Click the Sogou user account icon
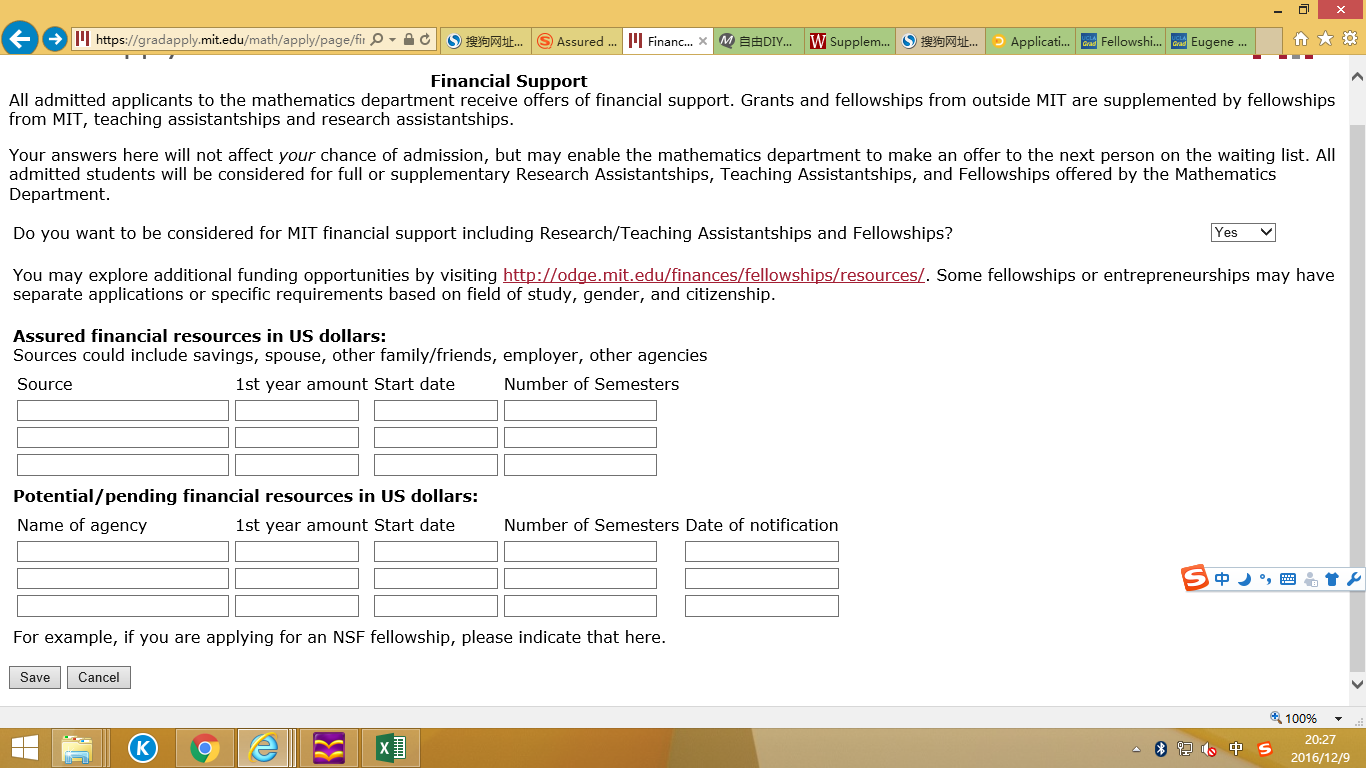This screenshot has width=1366, height=768. [1310, 579]
